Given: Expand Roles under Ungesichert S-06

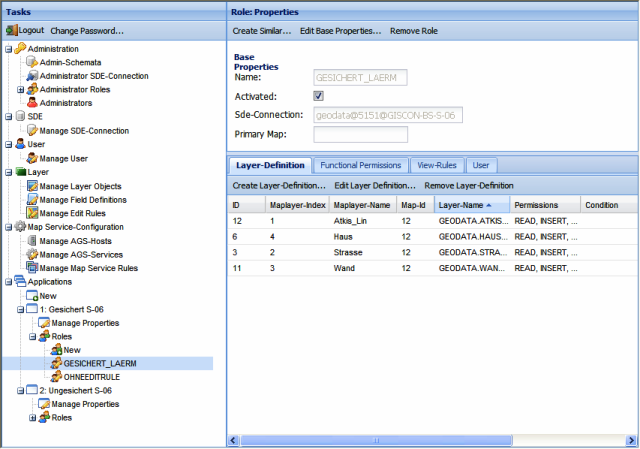Looking at the screenshot, I should pyautogui.click(x=33, y=418).
